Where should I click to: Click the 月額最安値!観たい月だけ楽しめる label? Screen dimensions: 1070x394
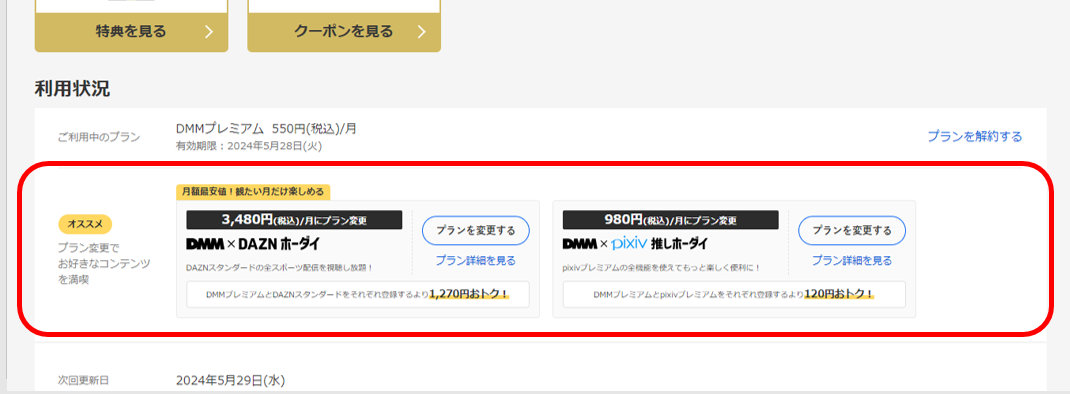(253, 192)
